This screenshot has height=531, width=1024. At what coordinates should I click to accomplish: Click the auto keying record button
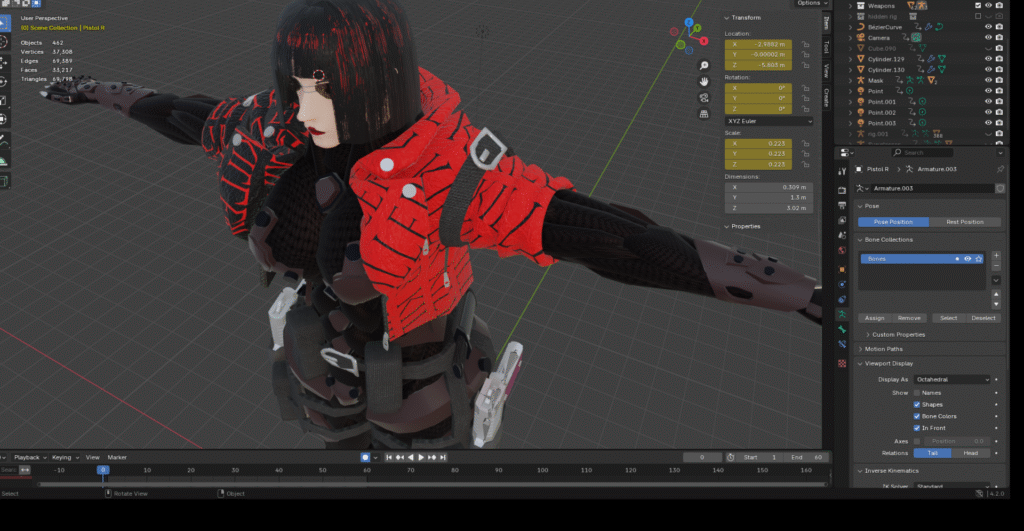[366, 457]
